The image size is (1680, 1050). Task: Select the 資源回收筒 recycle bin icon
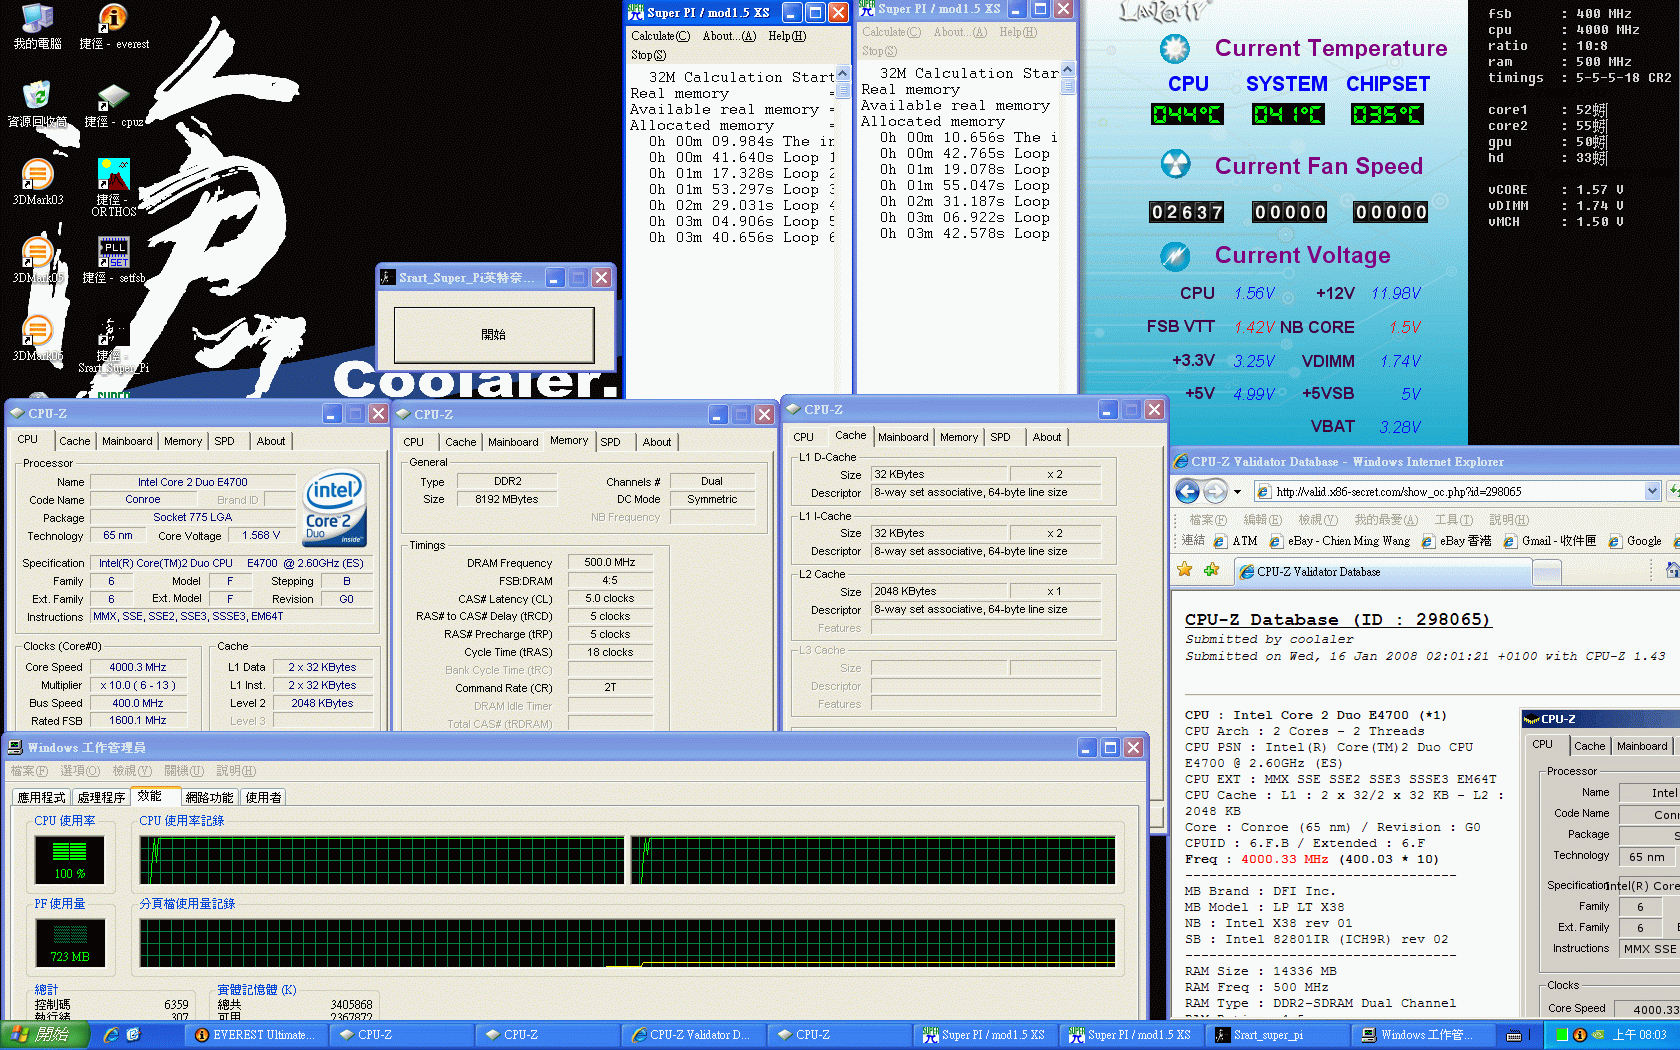[37, 105]
